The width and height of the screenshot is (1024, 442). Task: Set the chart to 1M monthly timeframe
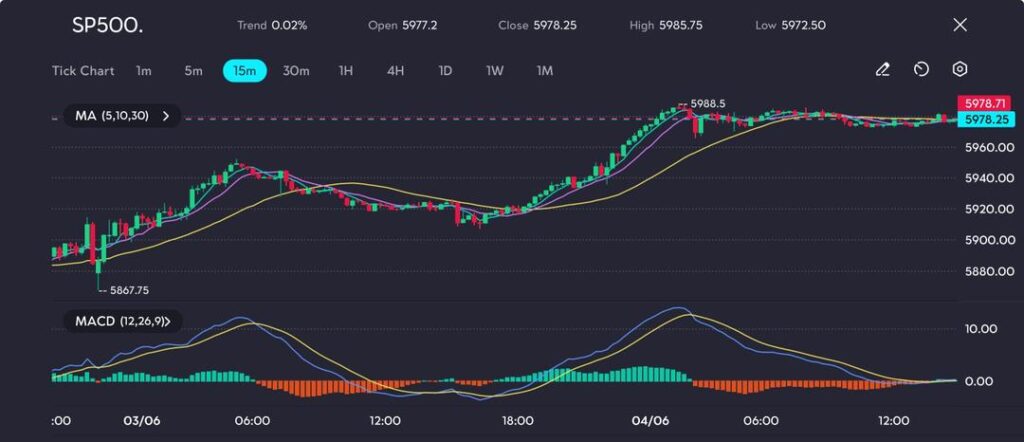[545, 71]
